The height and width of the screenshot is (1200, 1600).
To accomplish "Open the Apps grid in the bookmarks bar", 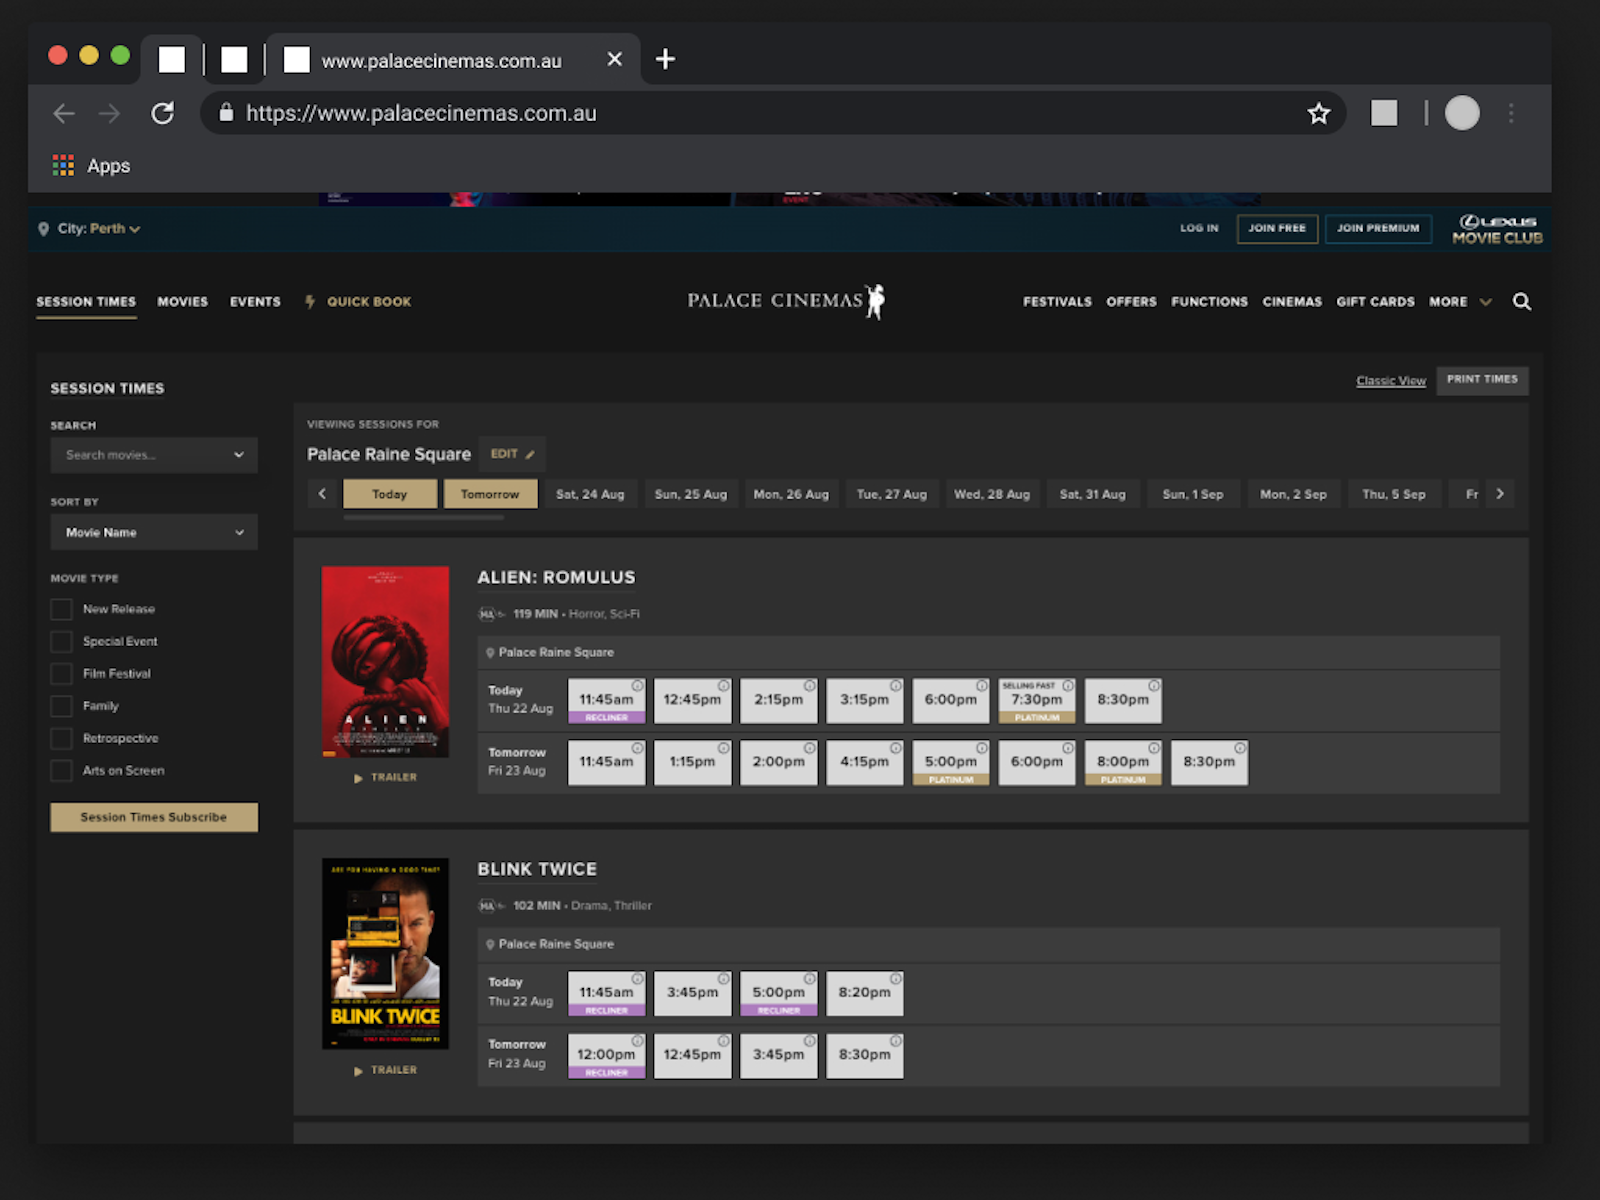I will (x=63, y=166).
